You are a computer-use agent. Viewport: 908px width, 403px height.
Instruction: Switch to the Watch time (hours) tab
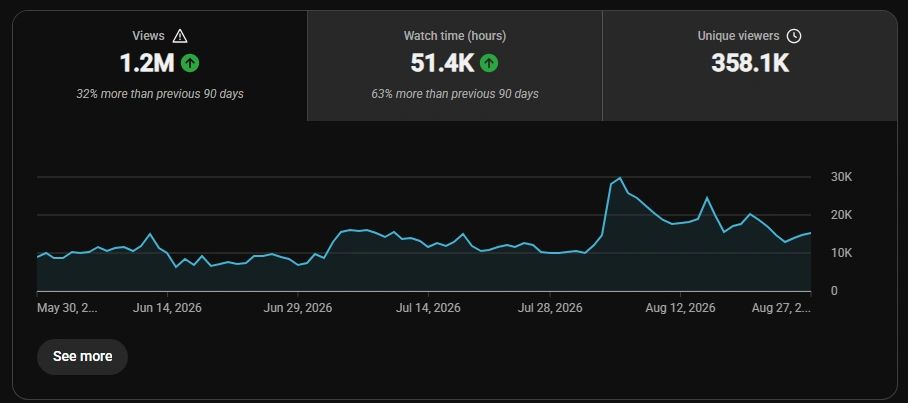(455, 66)
